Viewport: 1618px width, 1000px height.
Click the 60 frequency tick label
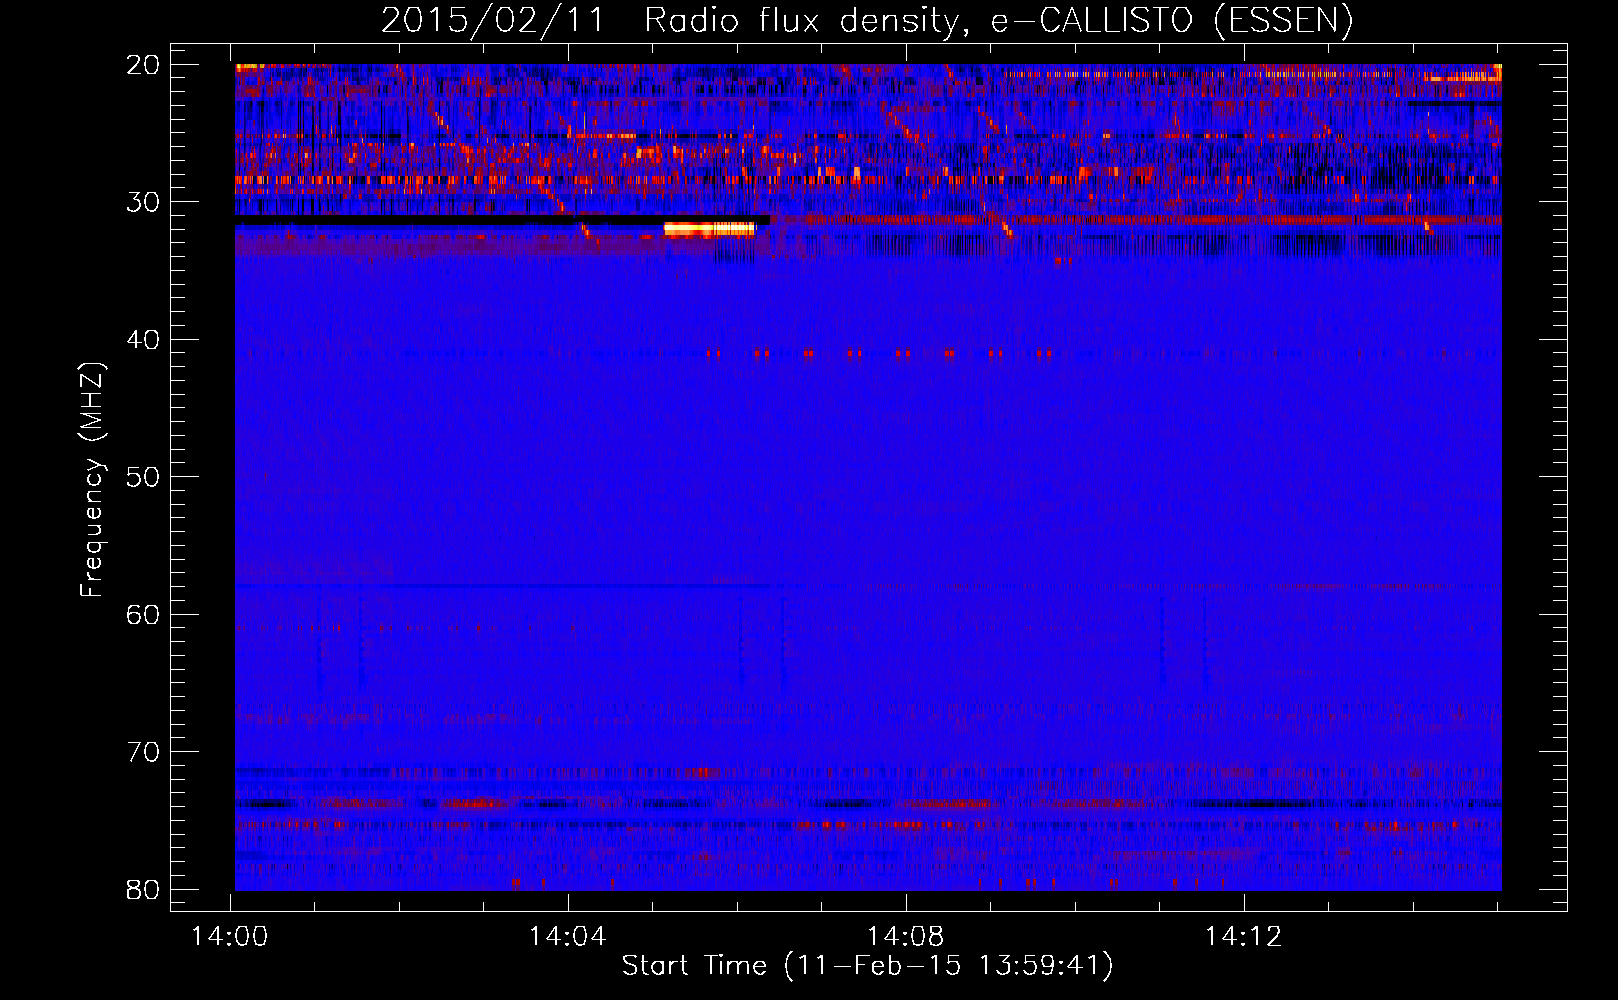click(x=144, y=614)
